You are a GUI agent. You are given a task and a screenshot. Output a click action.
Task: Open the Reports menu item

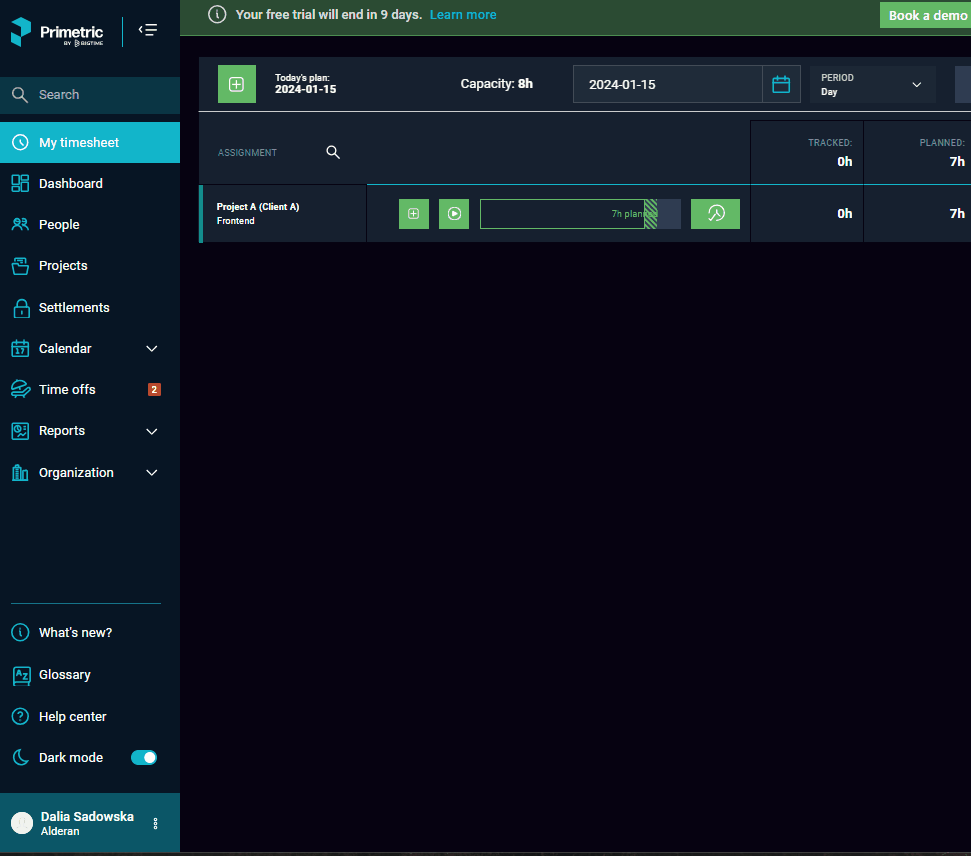62,431
